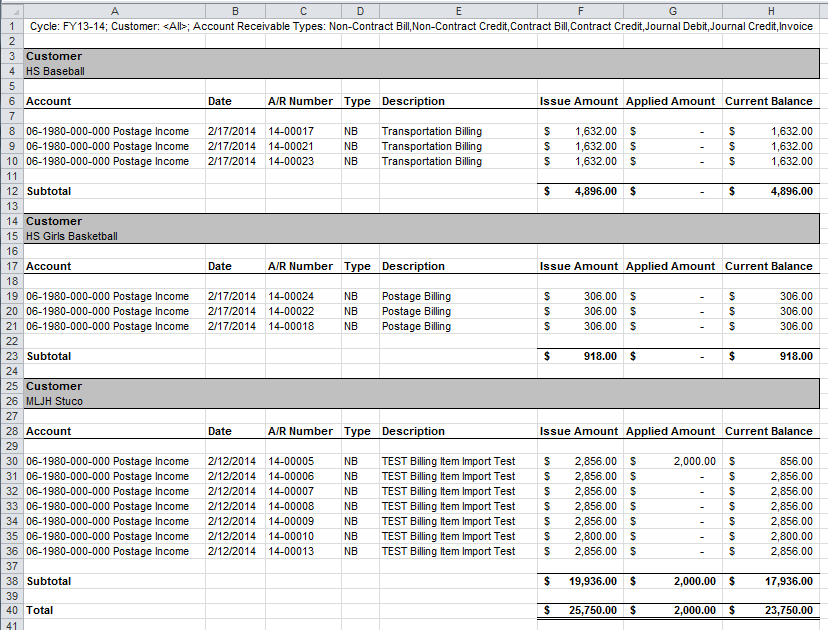Click the HS Baseball customer cell

click(x=56, y=72)
